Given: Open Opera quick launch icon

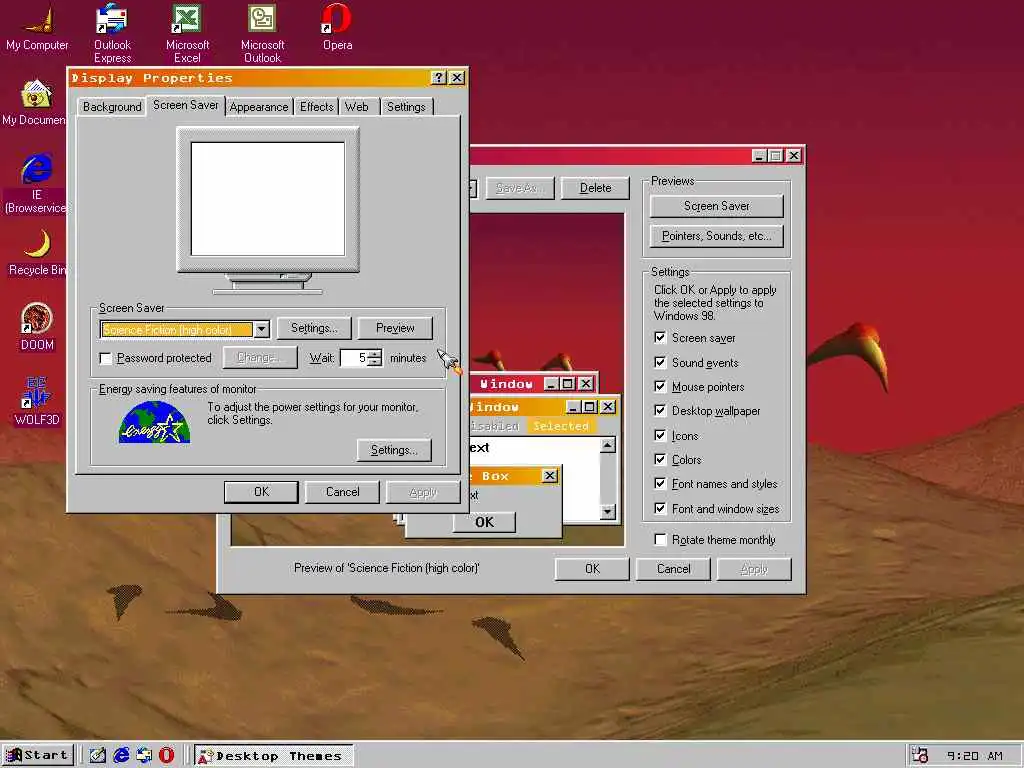Looking at the screenshot, I should pos(167,756).
